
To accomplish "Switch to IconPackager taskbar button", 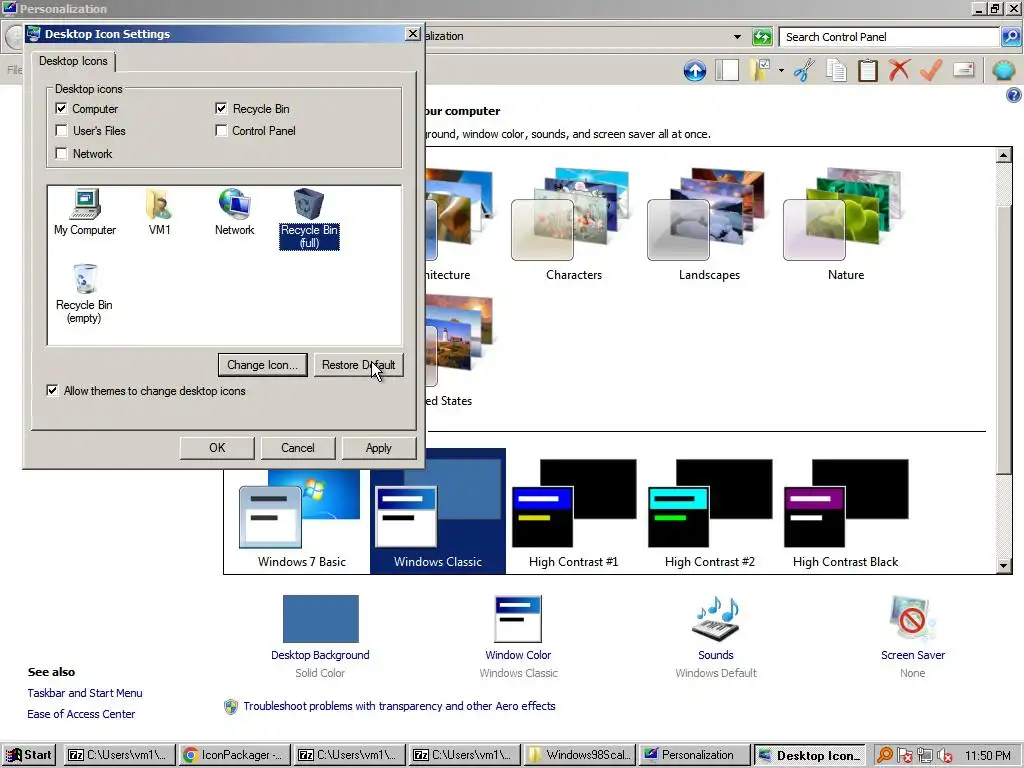I will pos(234,755).
